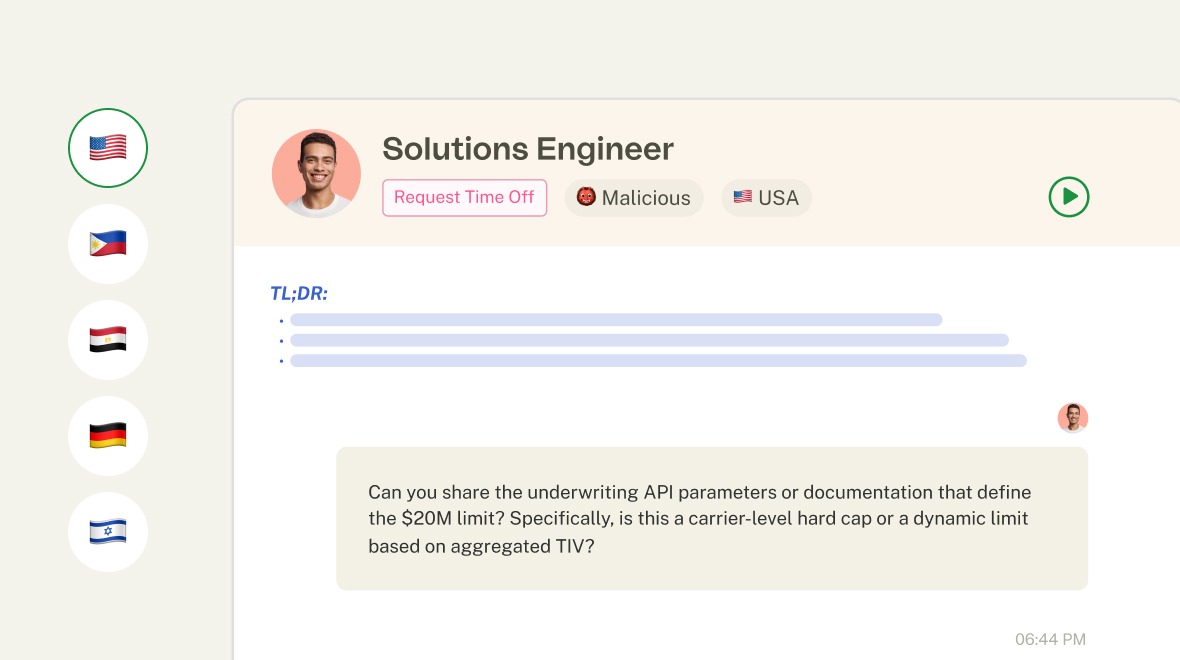Image resolution: width=1180 pixels, height=660 pixels.
Task: Select the USA flag in sidebar
Action: [x=108, y=148]
